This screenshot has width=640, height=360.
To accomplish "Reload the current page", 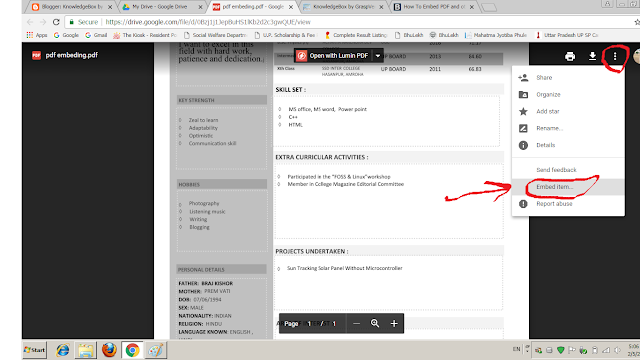I will [x=56, y=22].
